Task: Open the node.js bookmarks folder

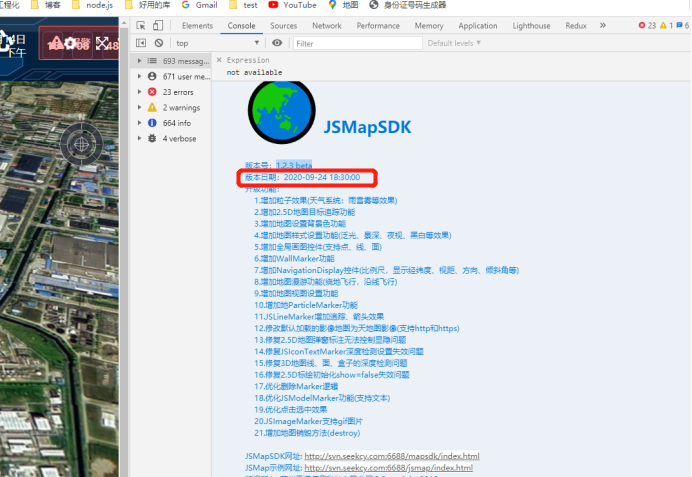Action: coord(92,5)
